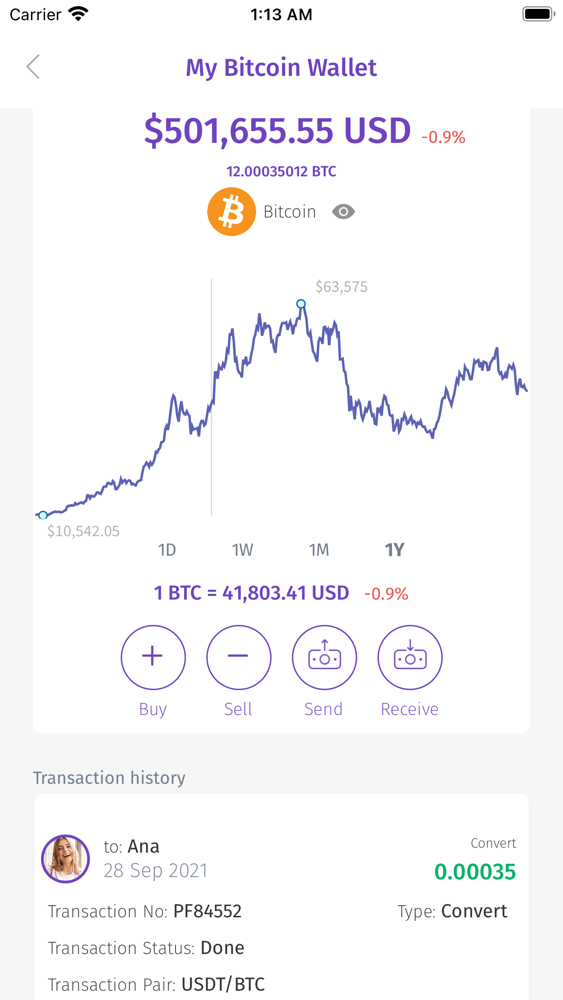Toggle balance visibility eye icon
This screenshot has width=563, height=1000.
pyautogui.click(x=344, y=212)
